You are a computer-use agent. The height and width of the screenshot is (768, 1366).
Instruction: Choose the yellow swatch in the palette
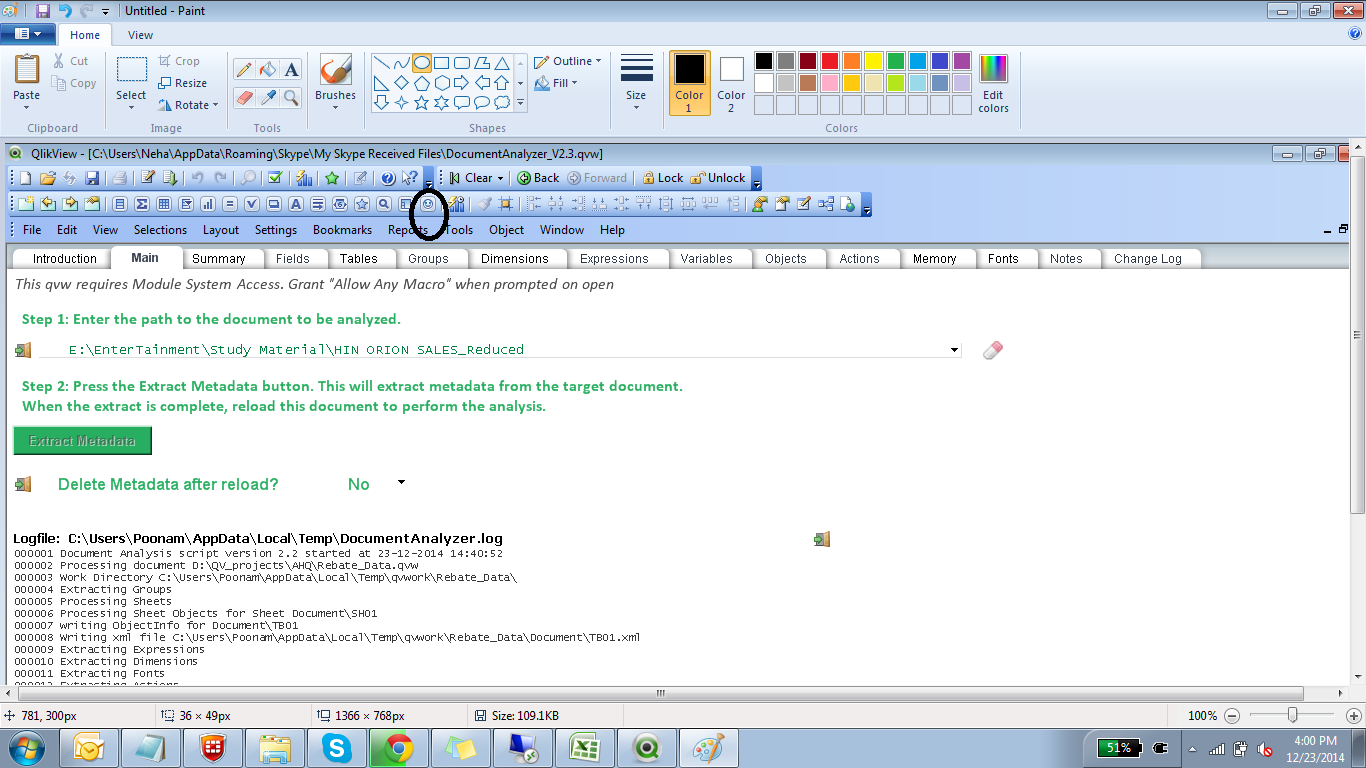tap(873, 61)
